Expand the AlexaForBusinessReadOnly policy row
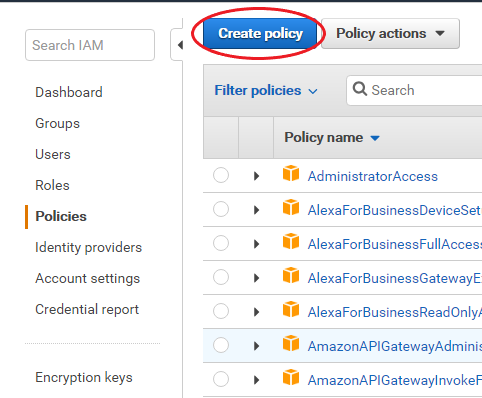This screenshot has width=482, height=398. (256, 312)
